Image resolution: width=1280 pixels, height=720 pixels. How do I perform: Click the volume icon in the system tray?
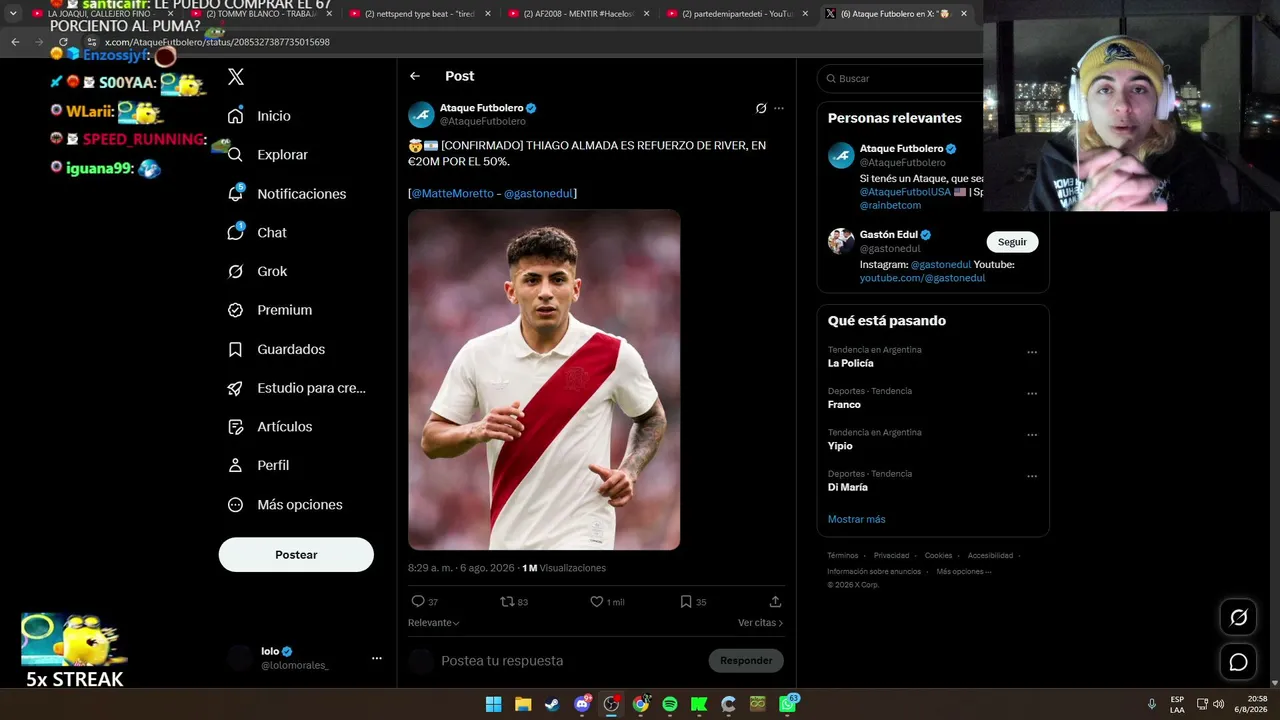point(1218,704)
